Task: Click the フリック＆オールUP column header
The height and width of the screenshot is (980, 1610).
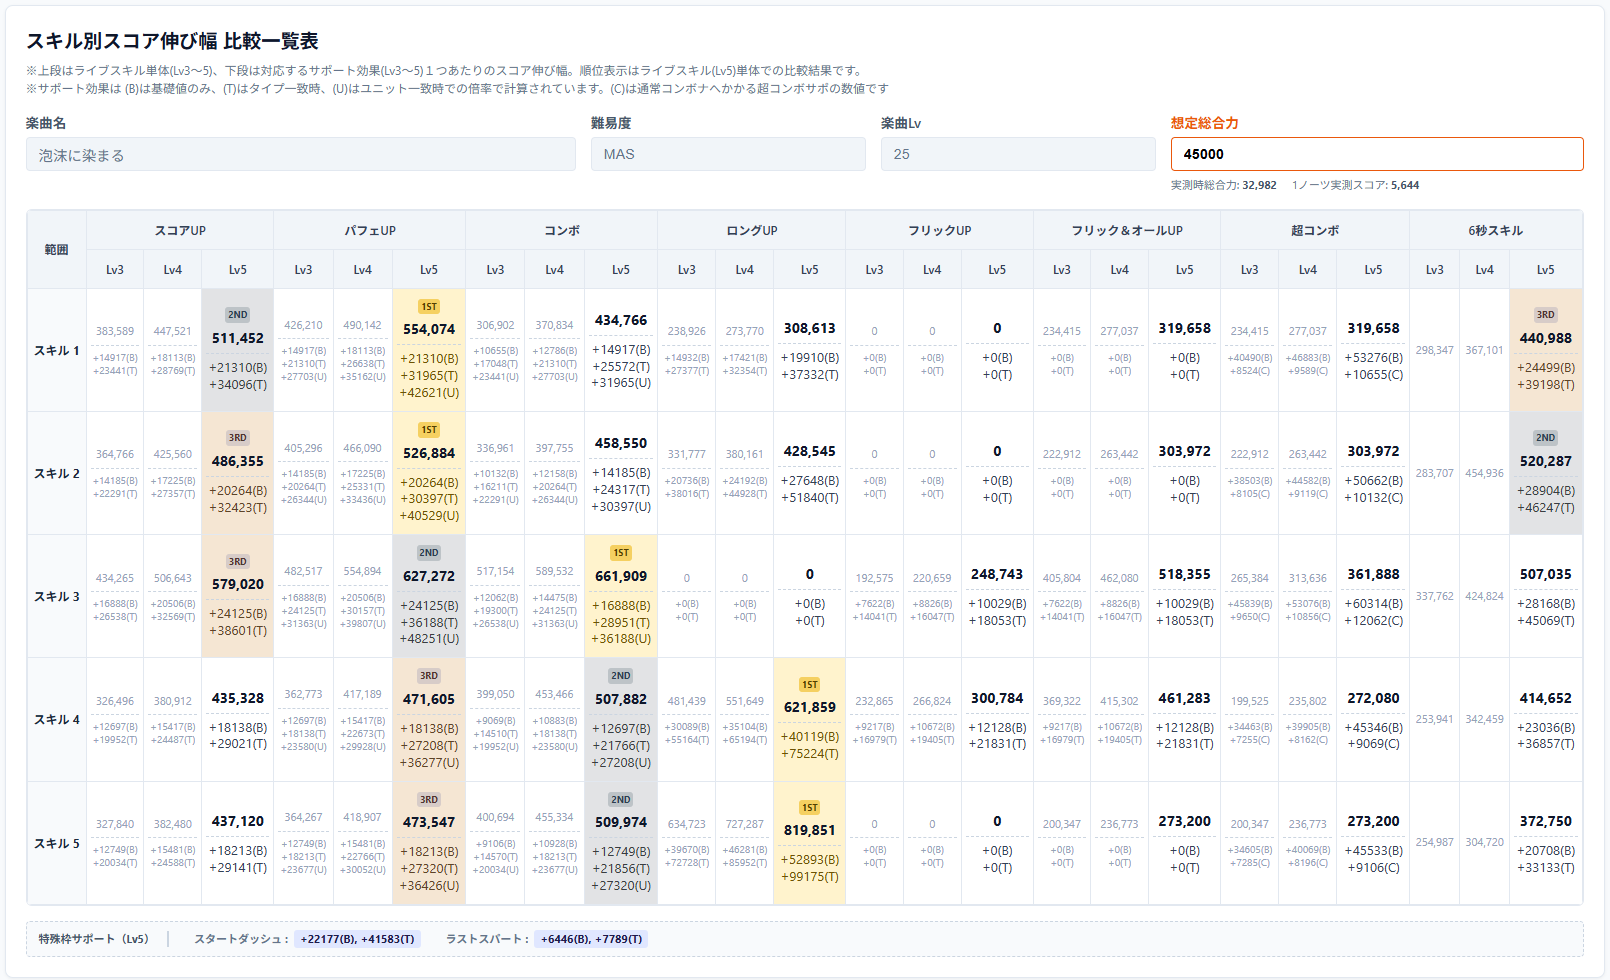Action: (x=1127, y=230)
